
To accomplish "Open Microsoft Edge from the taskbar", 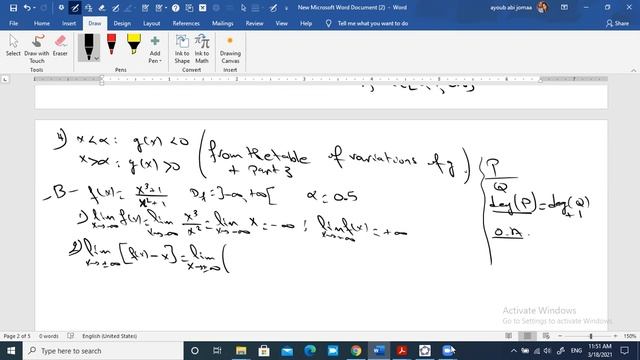I will click(x=310, y=351).
